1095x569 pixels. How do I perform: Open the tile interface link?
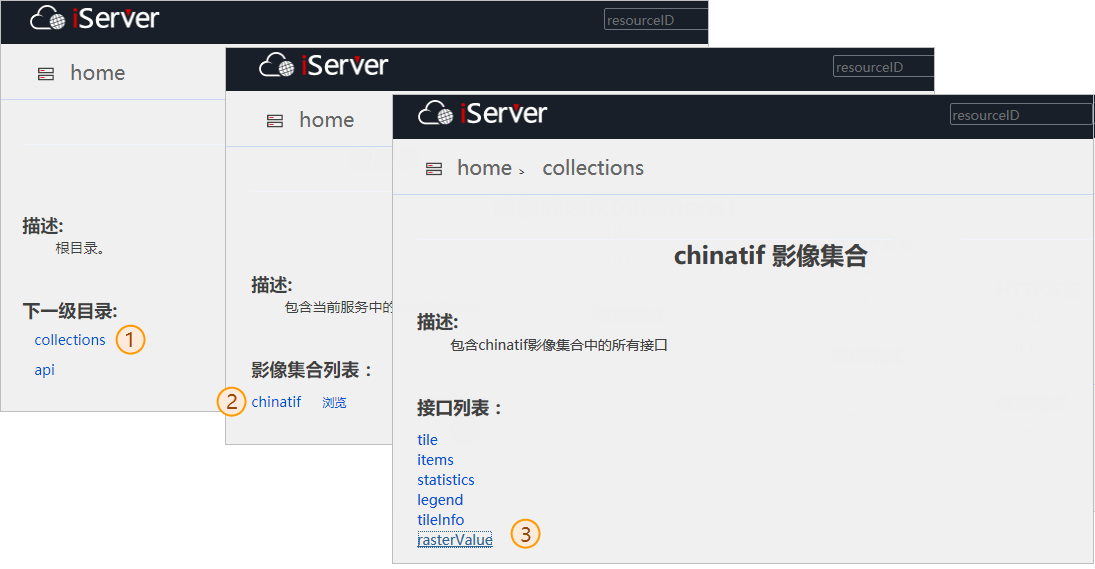click(428, 440)
